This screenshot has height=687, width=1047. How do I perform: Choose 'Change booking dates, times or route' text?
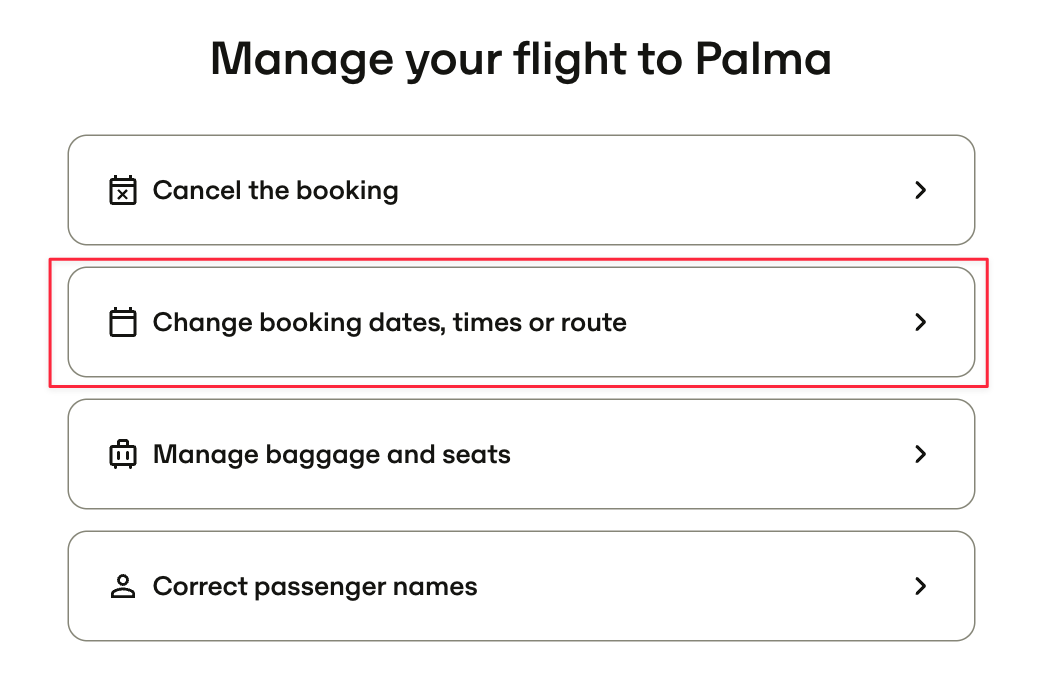click(390, 323)
